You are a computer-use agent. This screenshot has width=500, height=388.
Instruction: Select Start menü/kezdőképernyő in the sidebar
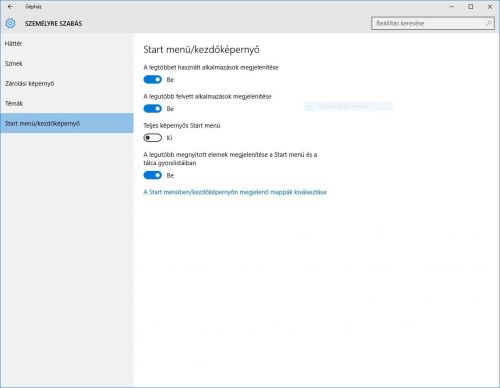pyautogui.click(x=67, y=123)
